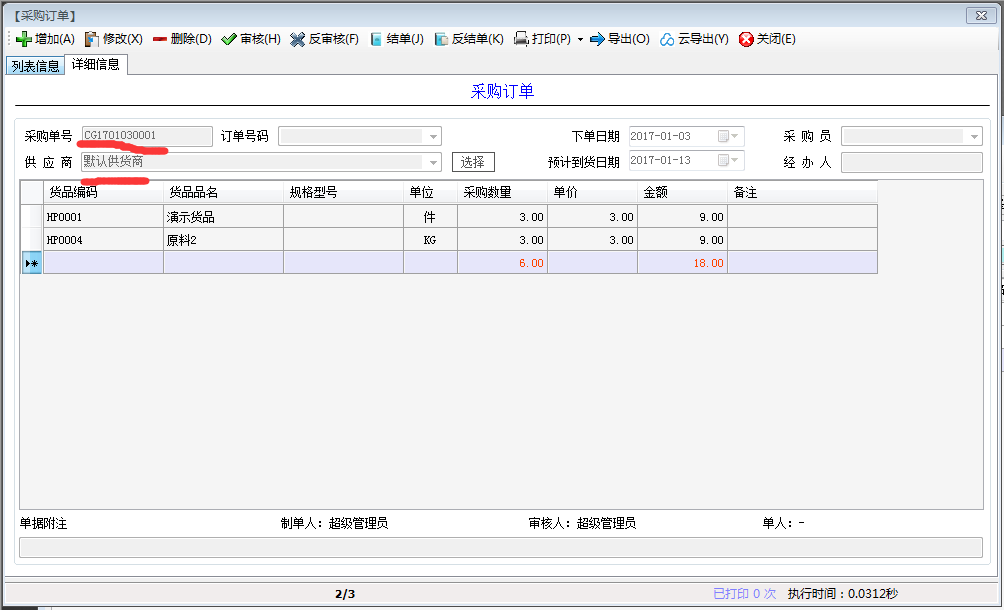
Task: Expand the 订单号码 combo box
Action: (433, 136)
